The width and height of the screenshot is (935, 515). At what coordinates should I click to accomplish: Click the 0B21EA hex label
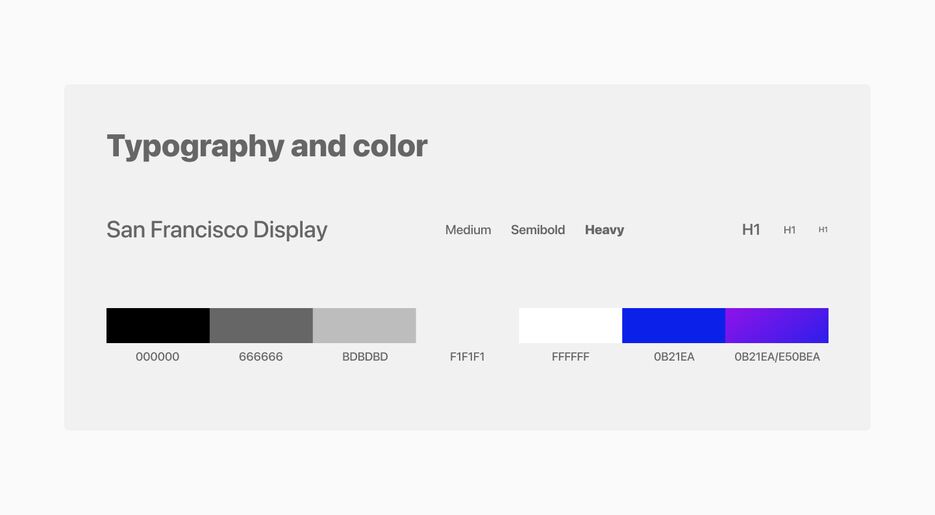[674, 356]
